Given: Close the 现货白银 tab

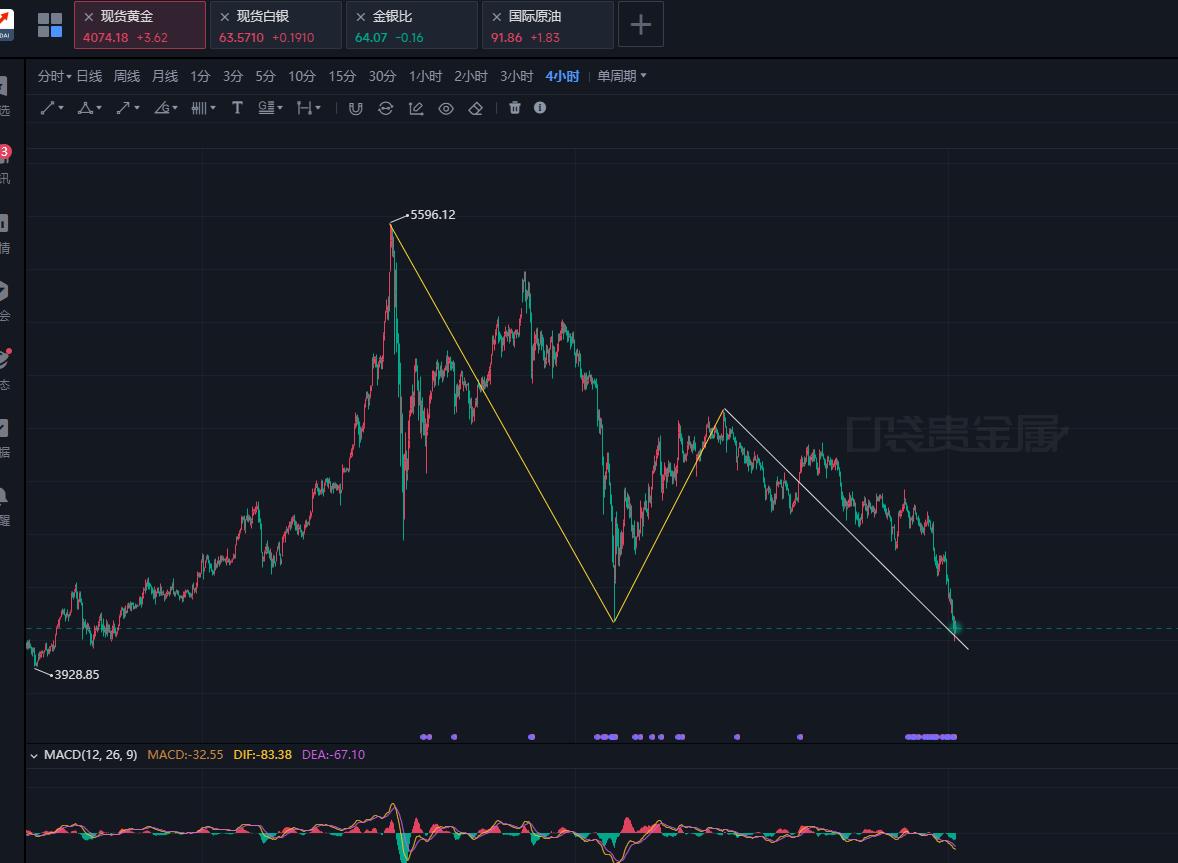Looking at the screenshot, I should pyautogui.click(x=225, y=17).
